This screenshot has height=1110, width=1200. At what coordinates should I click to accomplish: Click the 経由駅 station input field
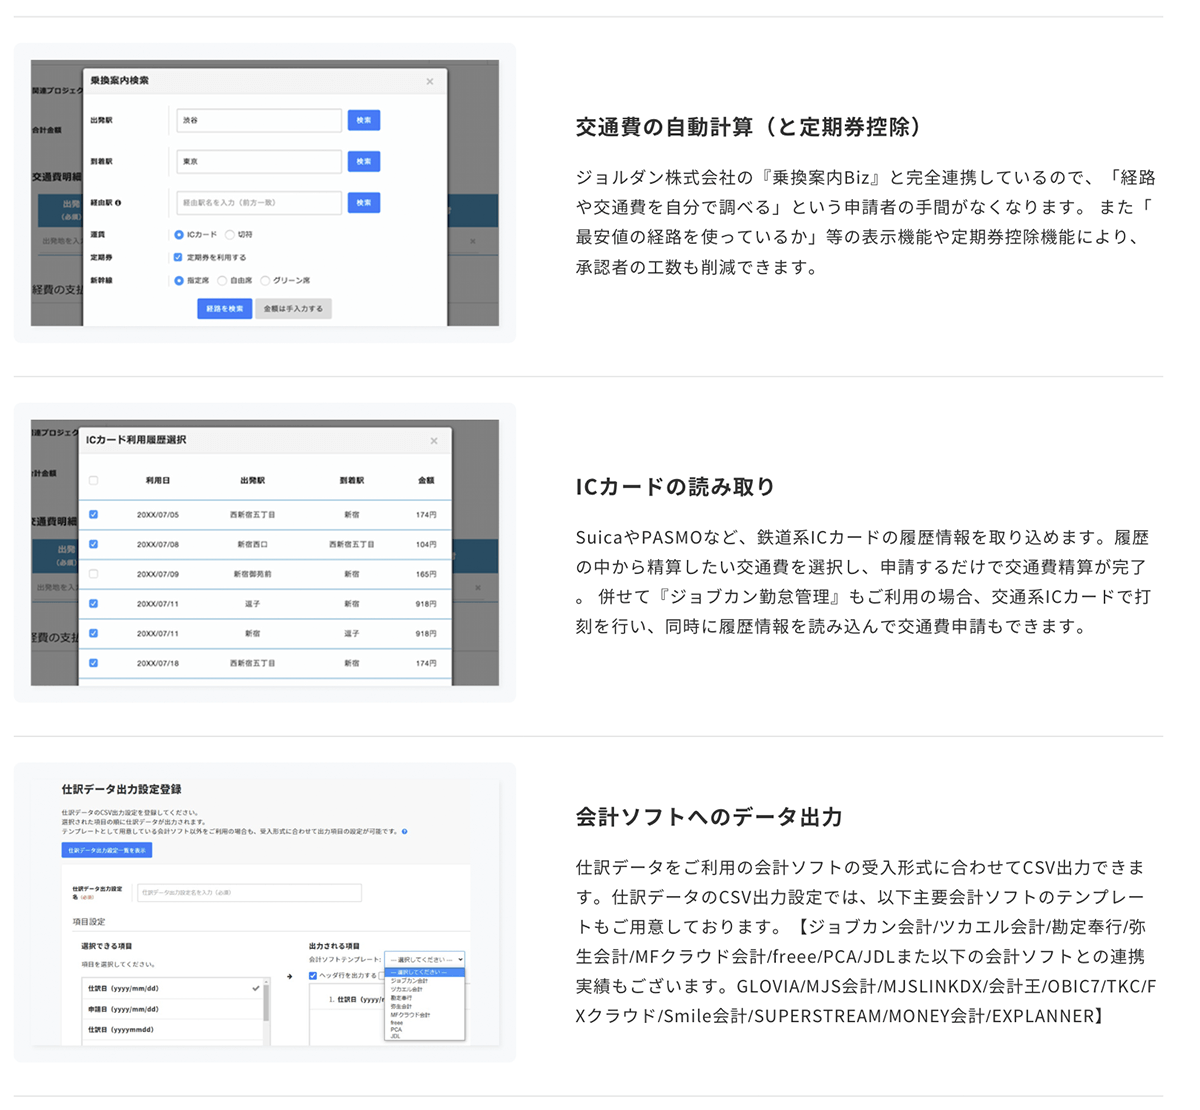tap(259, 203)
